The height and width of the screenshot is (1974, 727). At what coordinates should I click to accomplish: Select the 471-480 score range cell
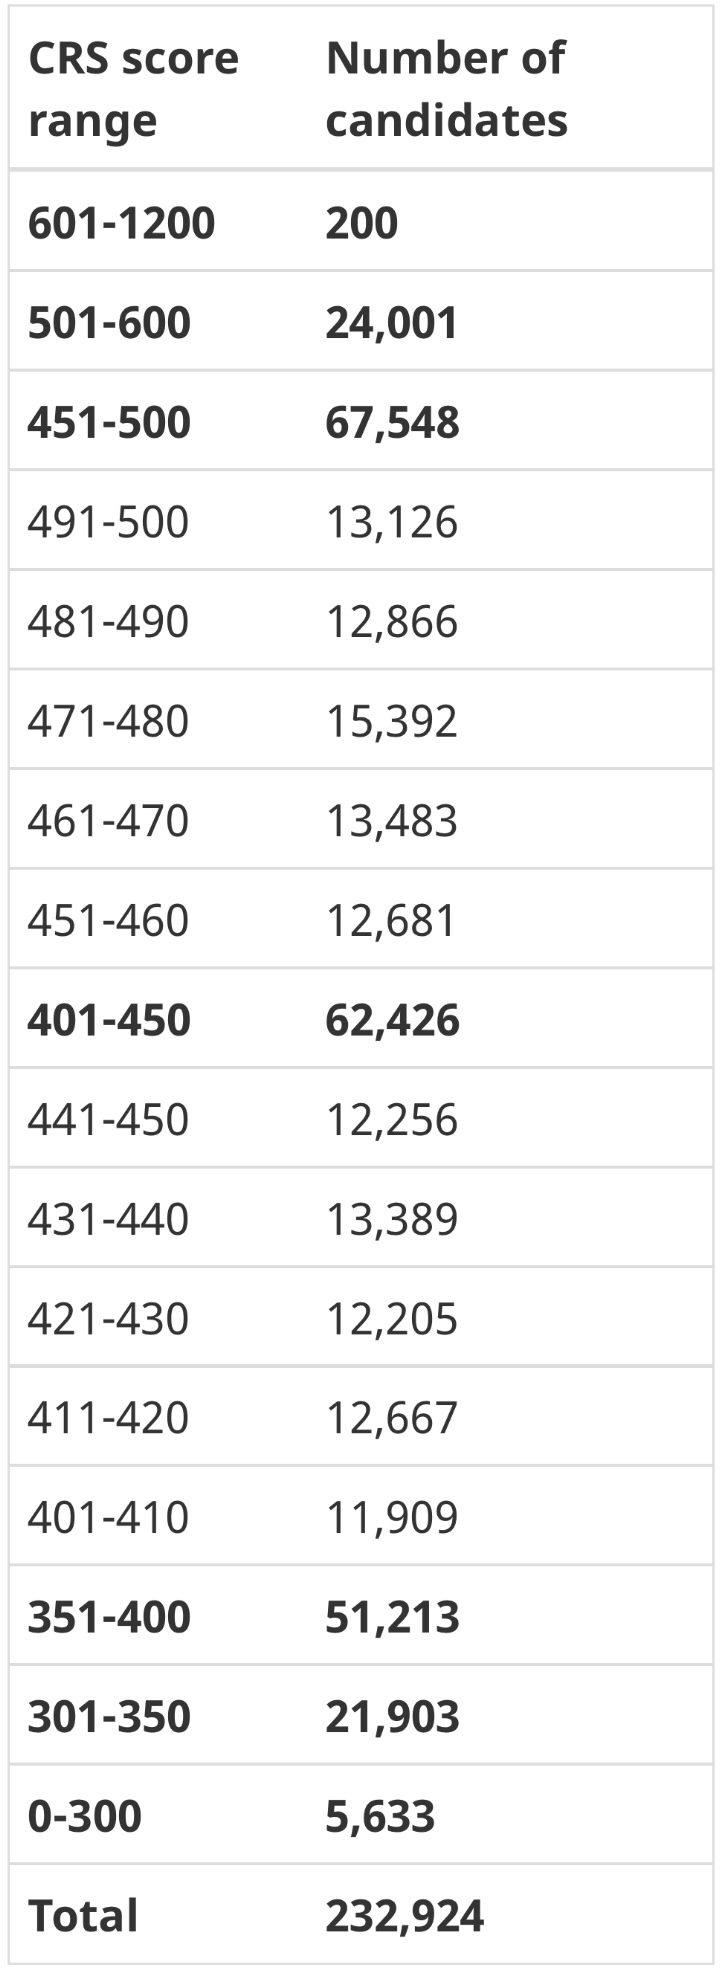[x=108, y=721]
